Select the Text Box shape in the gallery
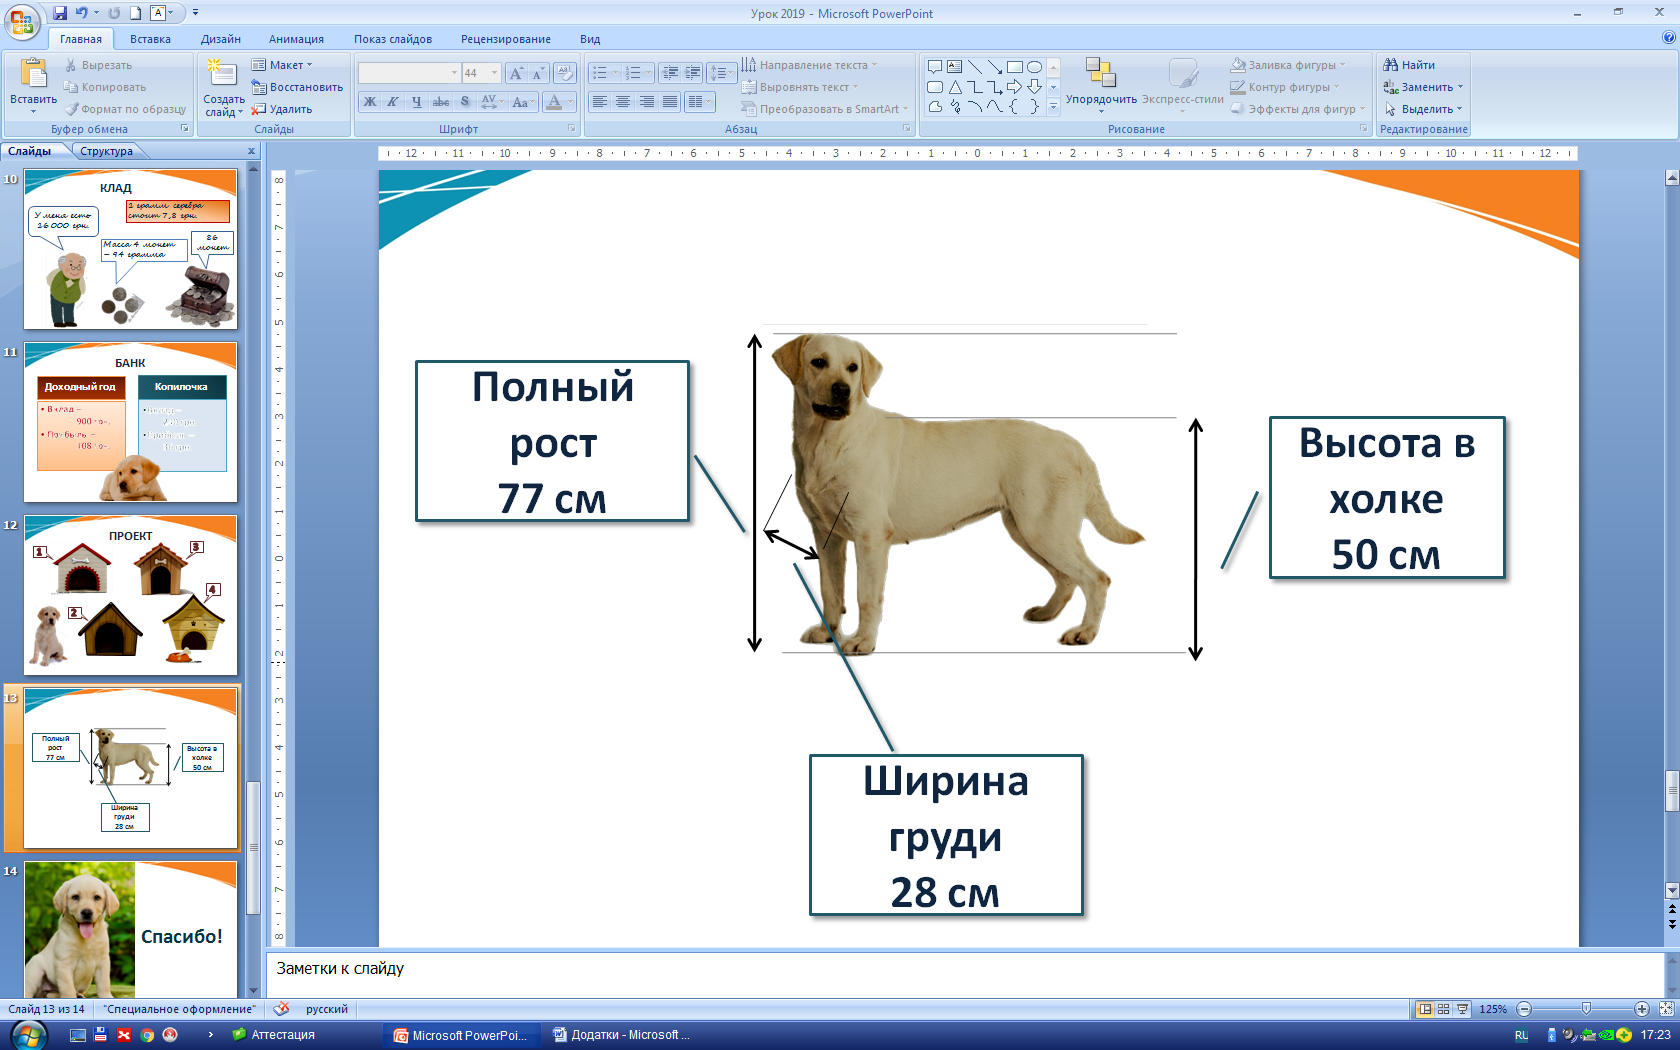1680x1050 pixels. point(955,67)
